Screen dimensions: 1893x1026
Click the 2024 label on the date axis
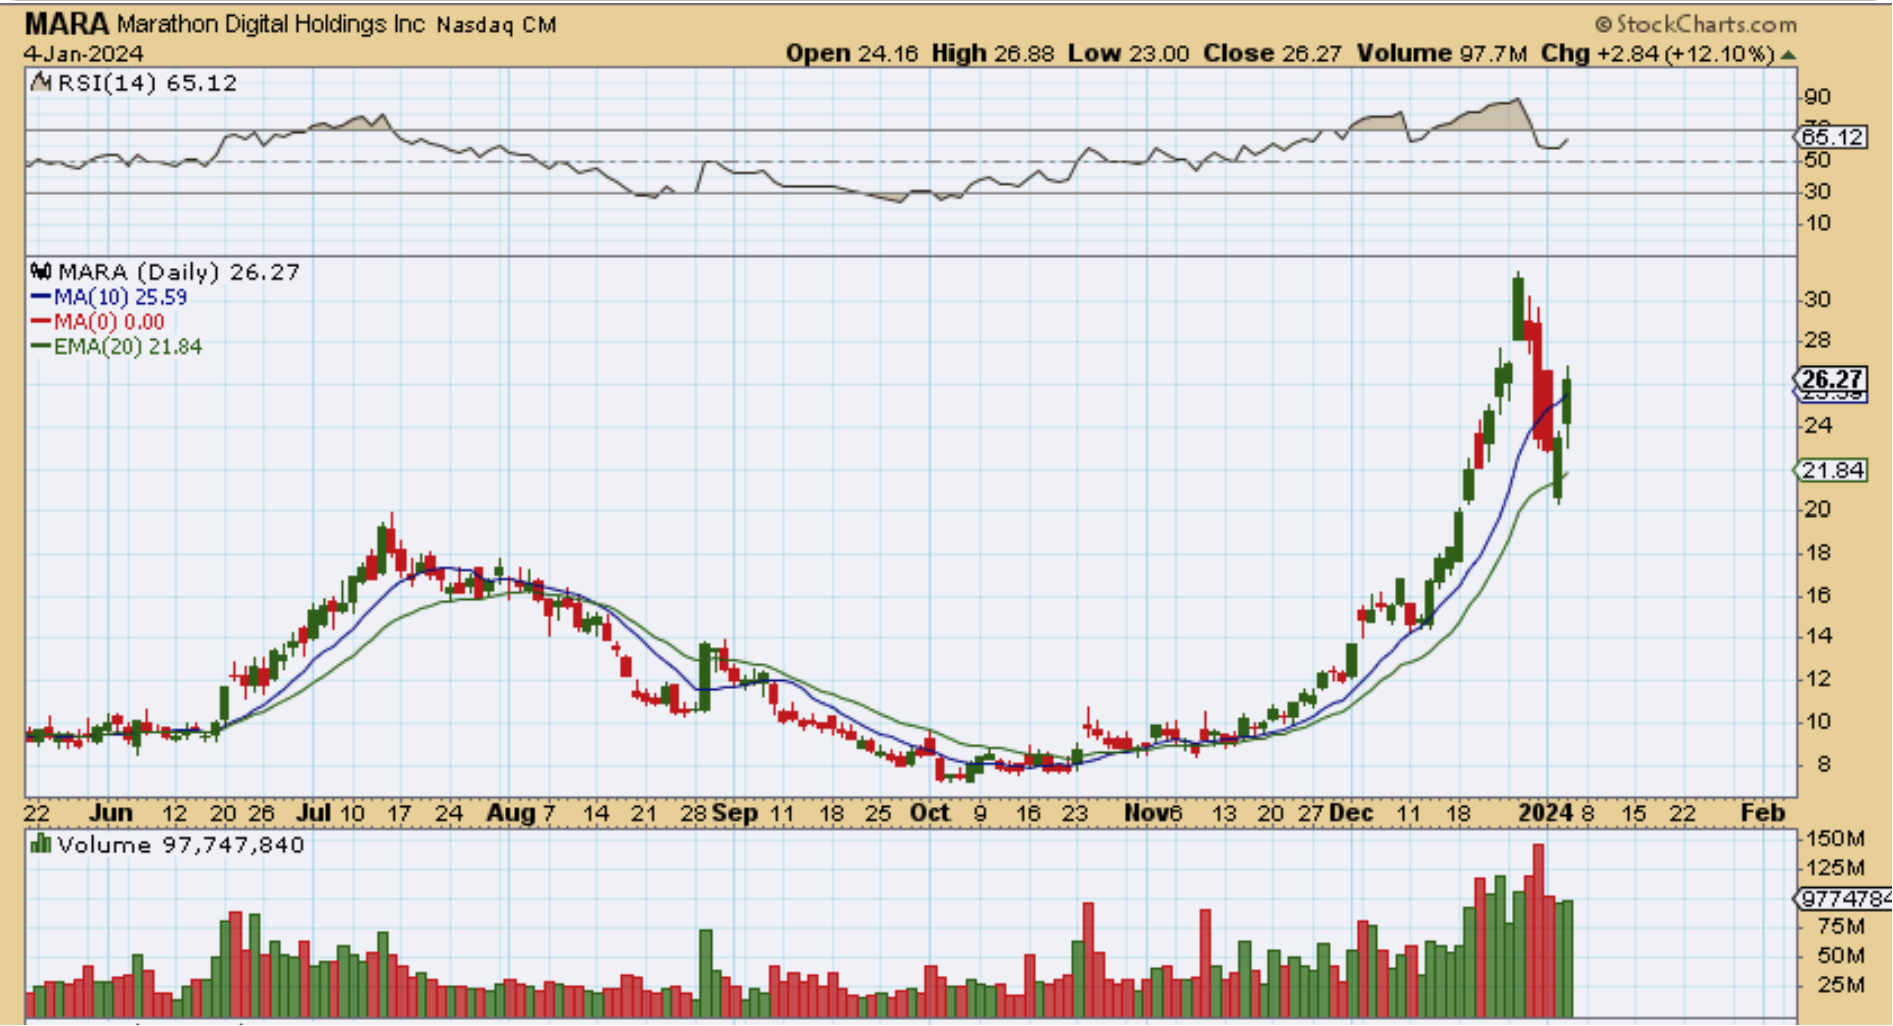coord(1546,813)
